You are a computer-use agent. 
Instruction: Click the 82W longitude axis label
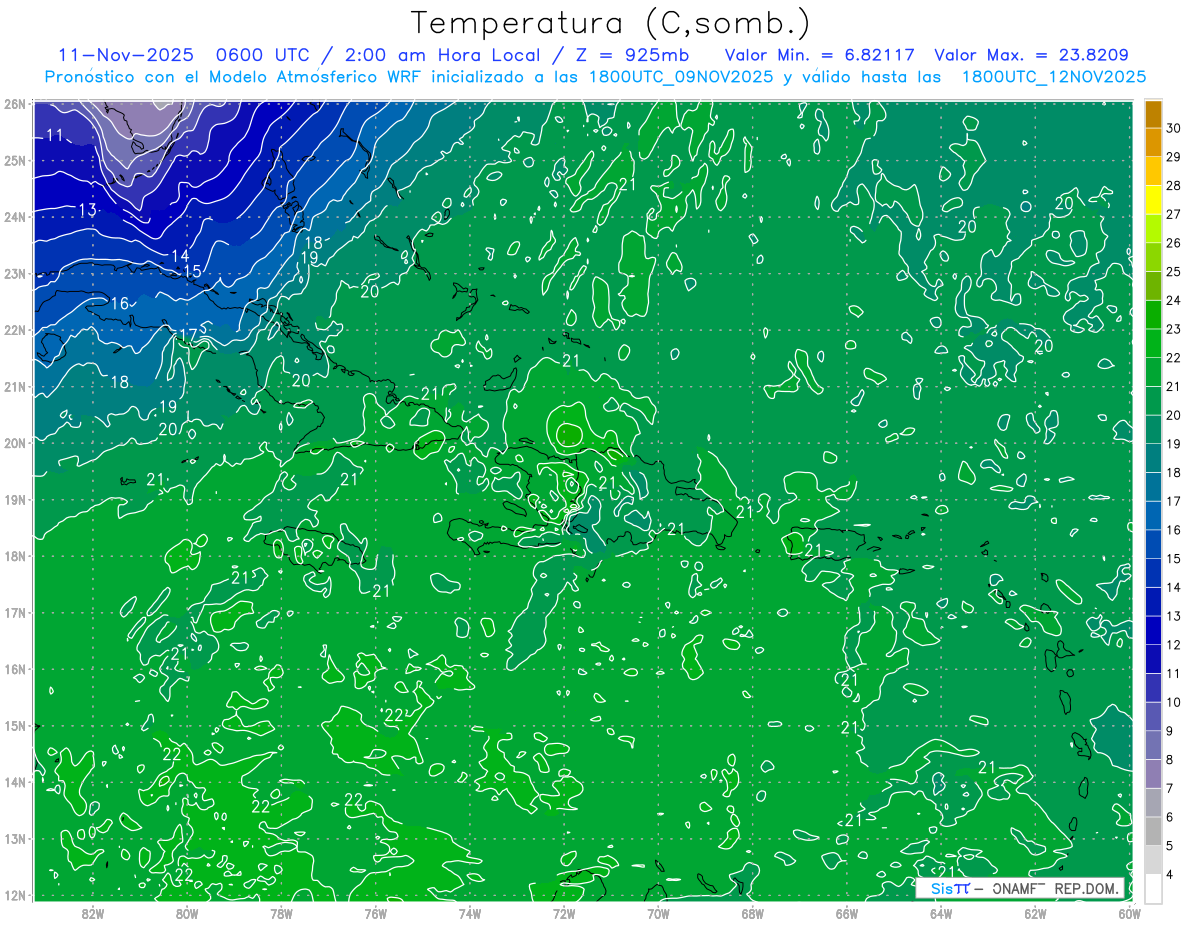pyautogui.click(x=93, y=913)
